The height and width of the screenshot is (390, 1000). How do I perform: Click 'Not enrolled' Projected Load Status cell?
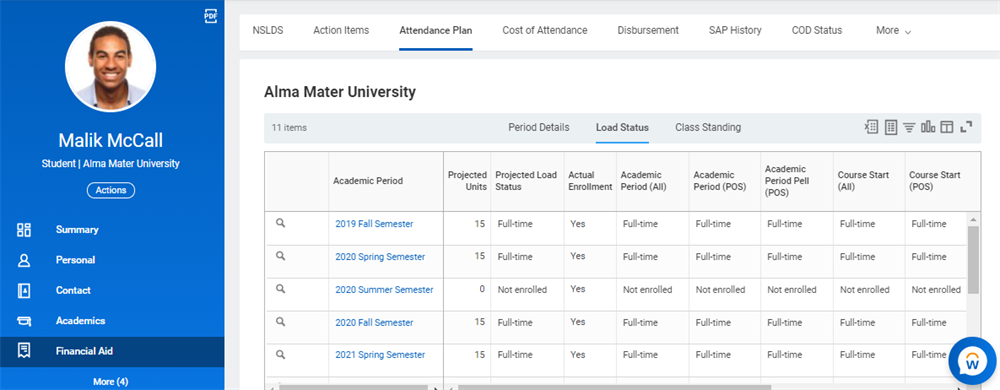point(522,289)
